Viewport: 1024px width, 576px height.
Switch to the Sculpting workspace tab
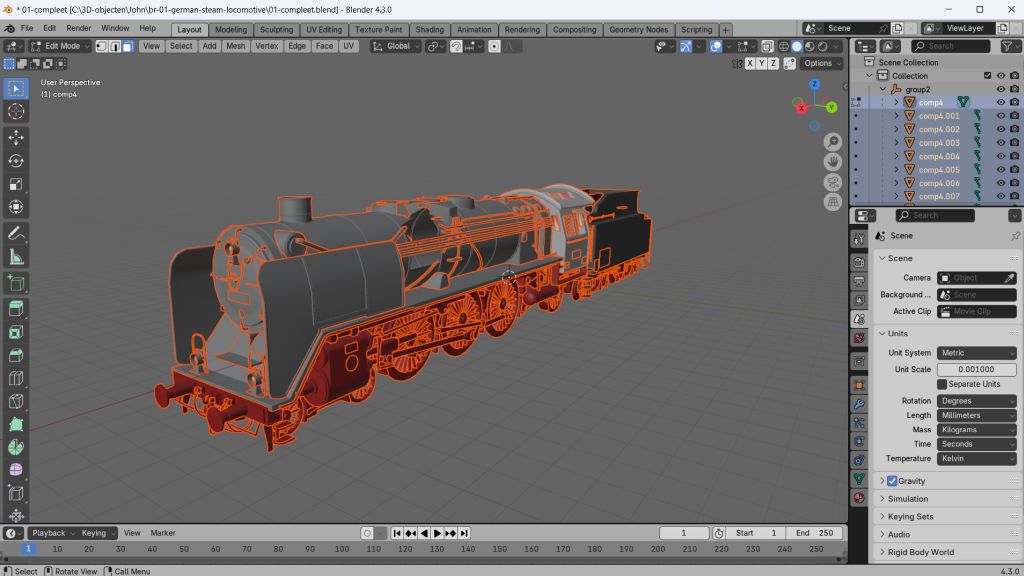(x=276, y=30)
